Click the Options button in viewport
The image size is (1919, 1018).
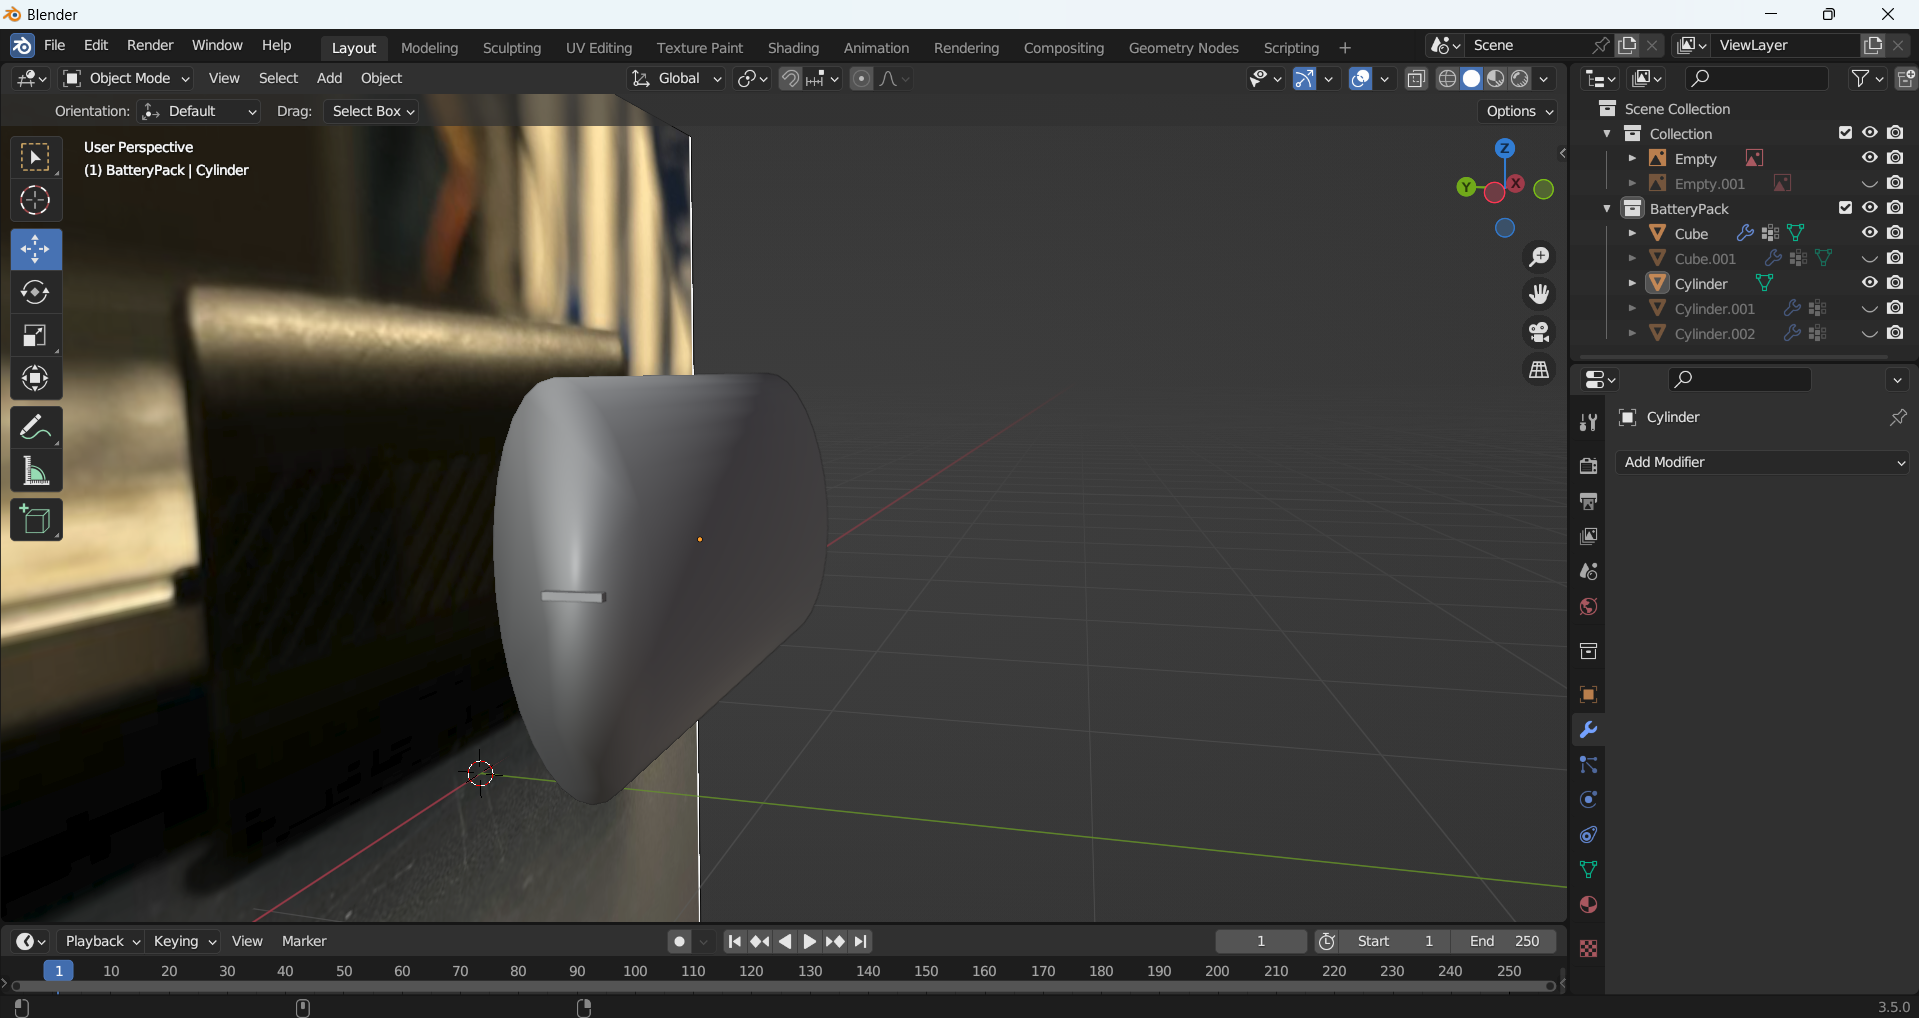pos(1518,111)
